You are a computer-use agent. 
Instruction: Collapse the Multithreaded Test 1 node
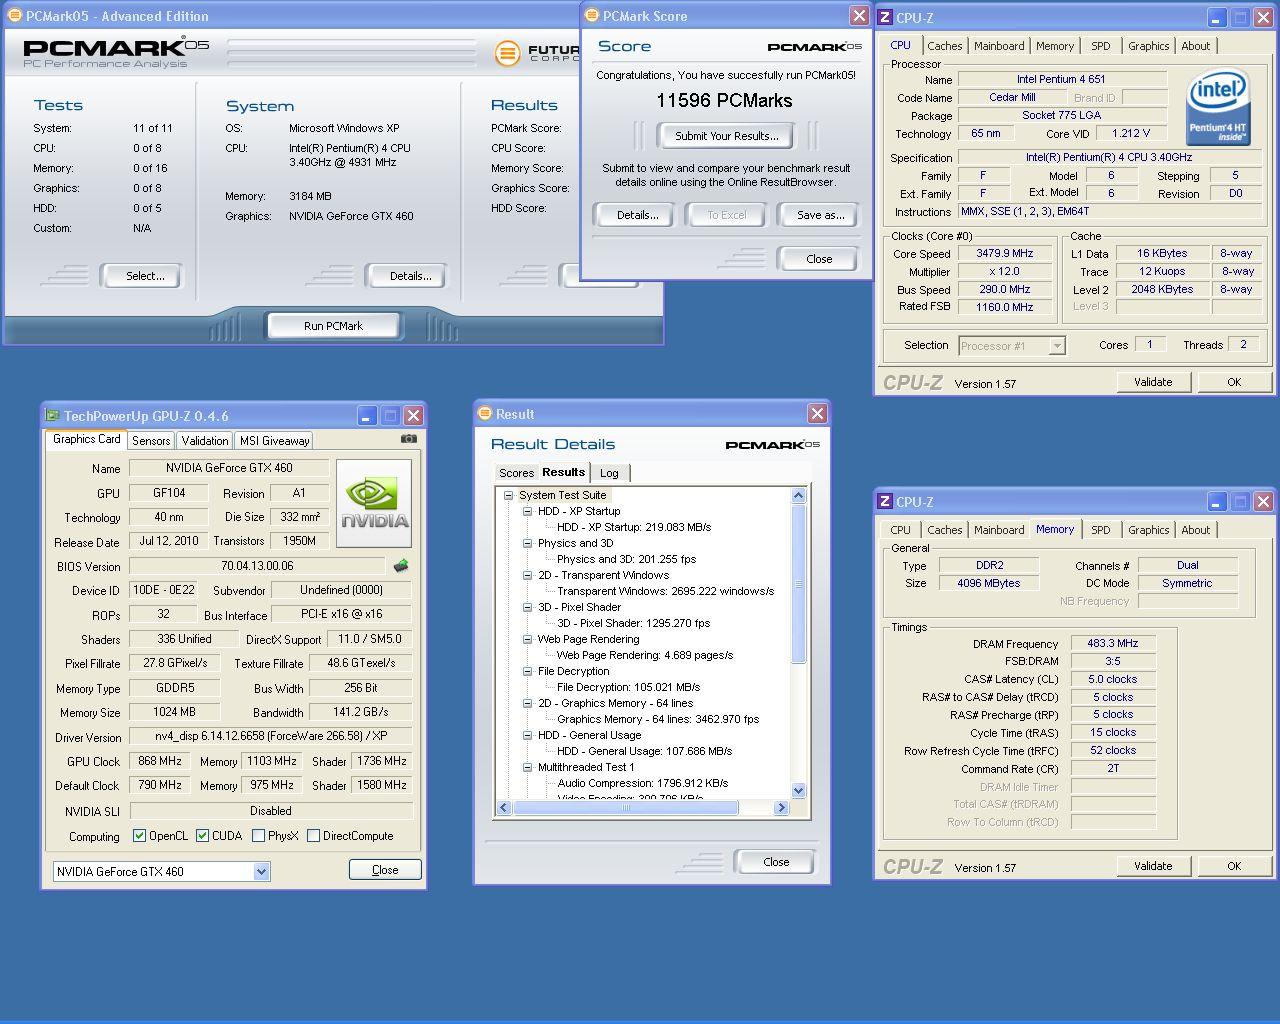(x=527, y=767)
